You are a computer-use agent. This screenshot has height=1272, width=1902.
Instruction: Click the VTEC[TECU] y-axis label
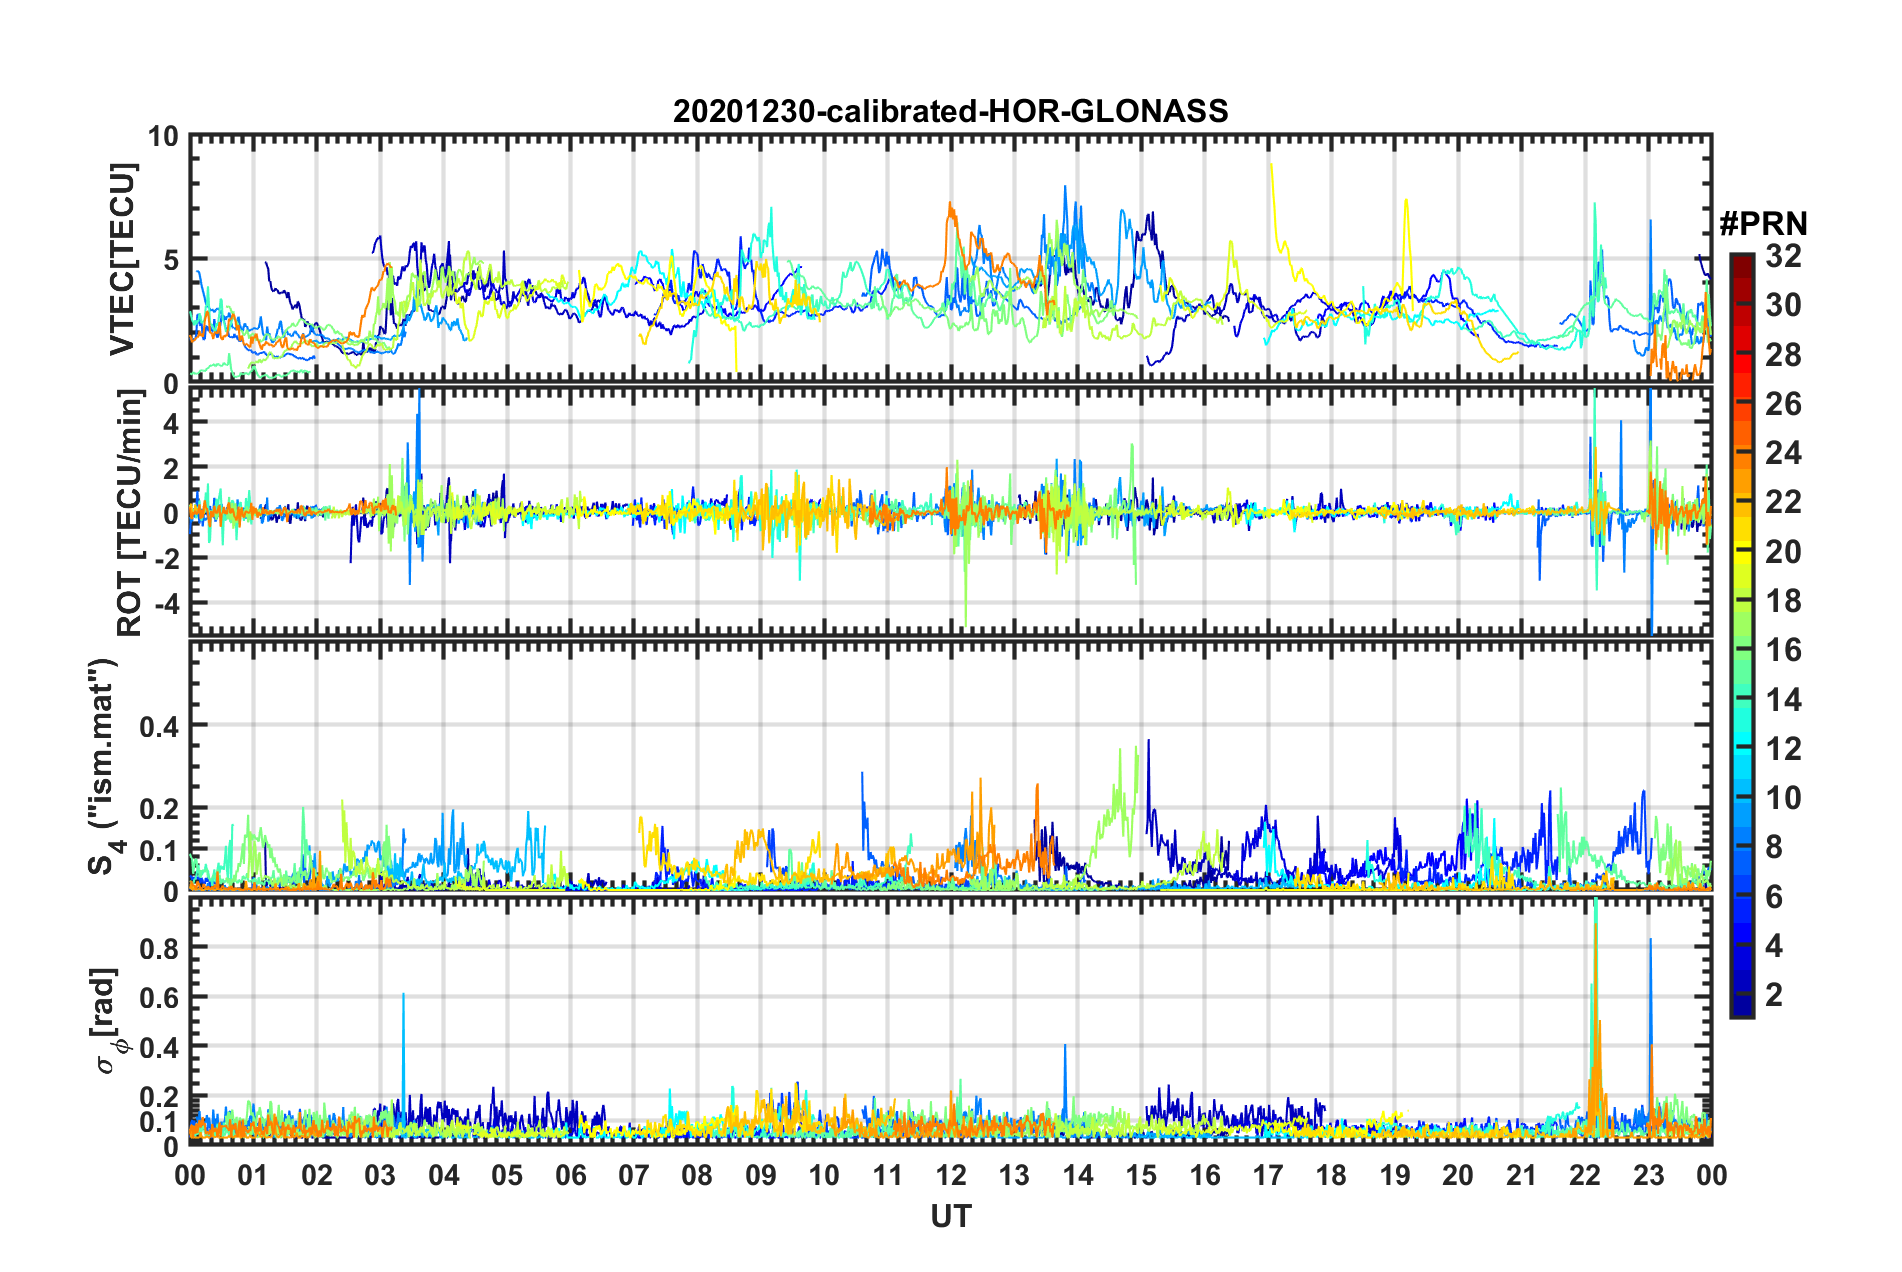123,259
